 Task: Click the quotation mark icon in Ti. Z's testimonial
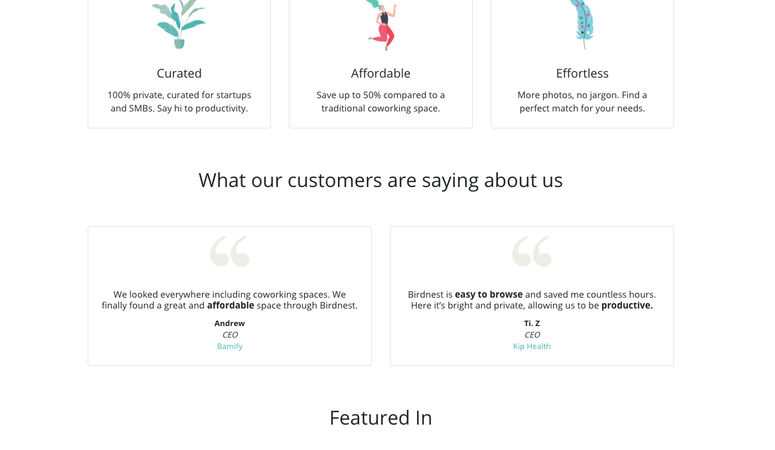click(x=532, y=252)
